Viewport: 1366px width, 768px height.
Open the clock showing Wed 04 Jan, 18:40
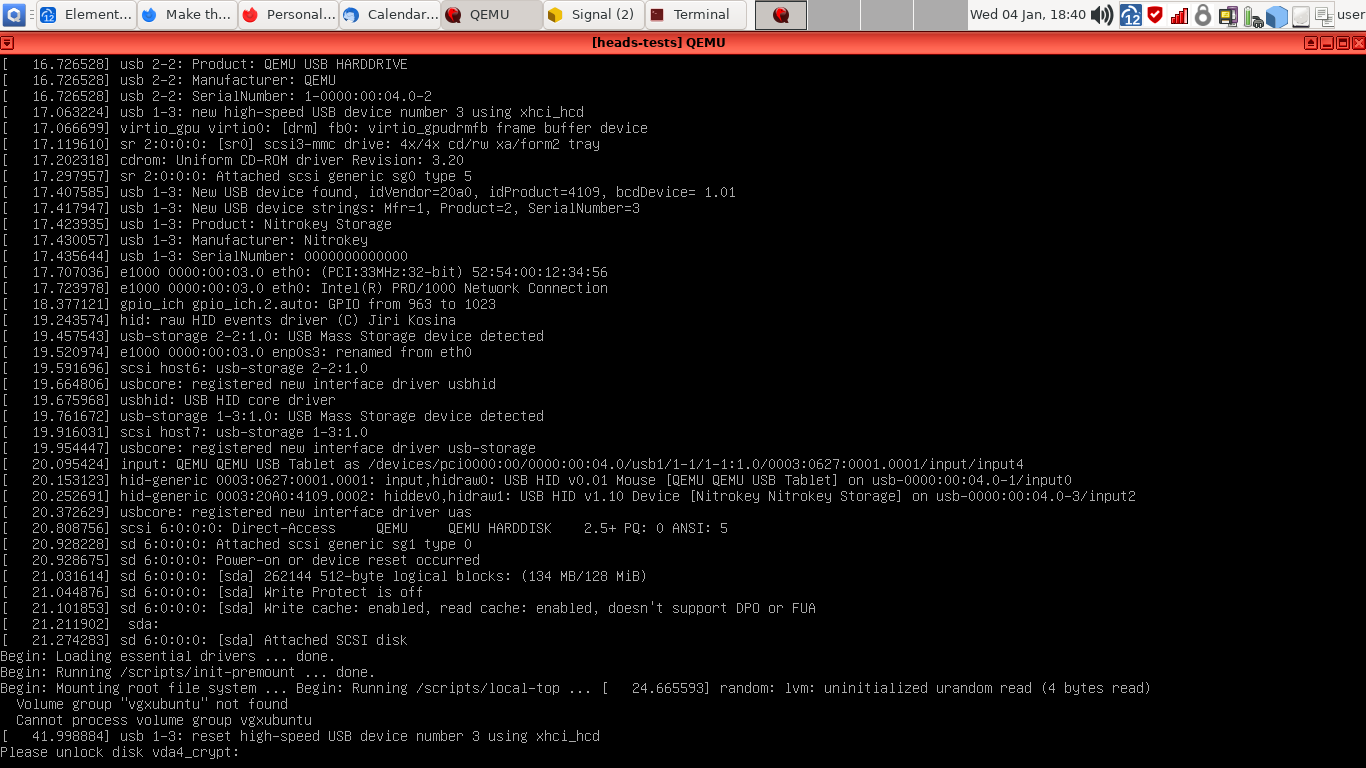[1028, 15]
